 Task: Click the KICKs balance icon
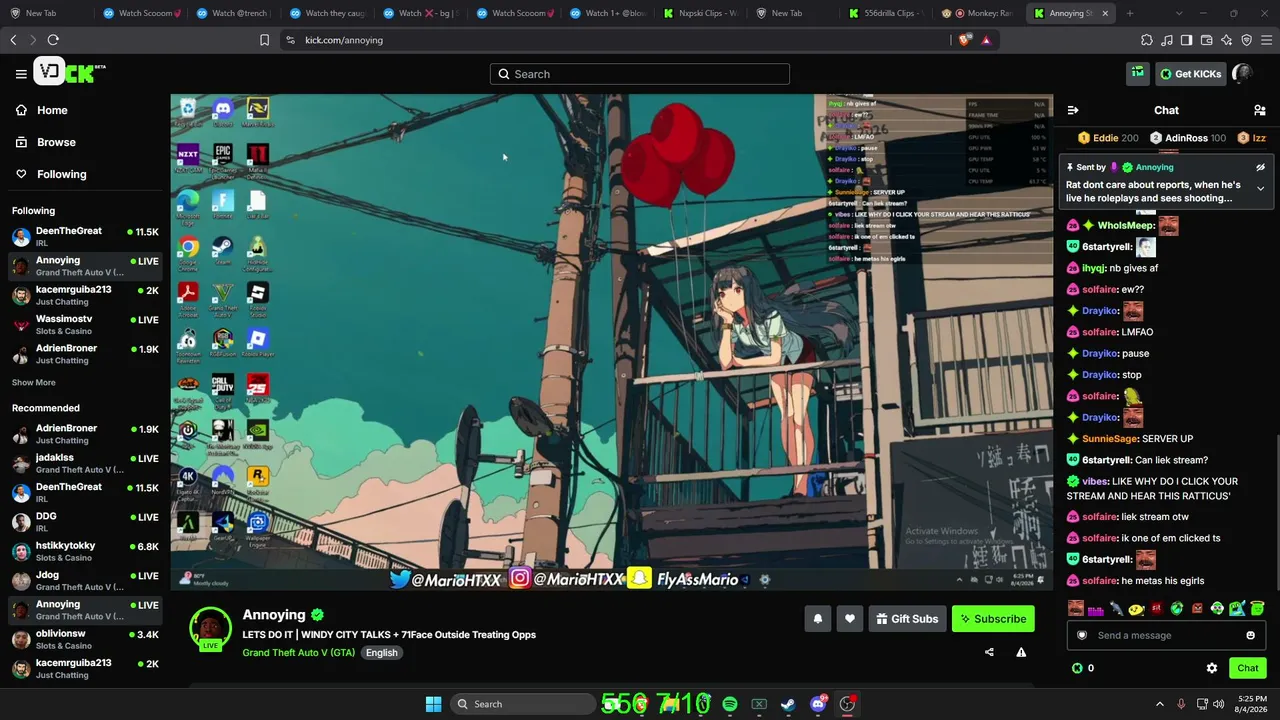coord(1077,668)
